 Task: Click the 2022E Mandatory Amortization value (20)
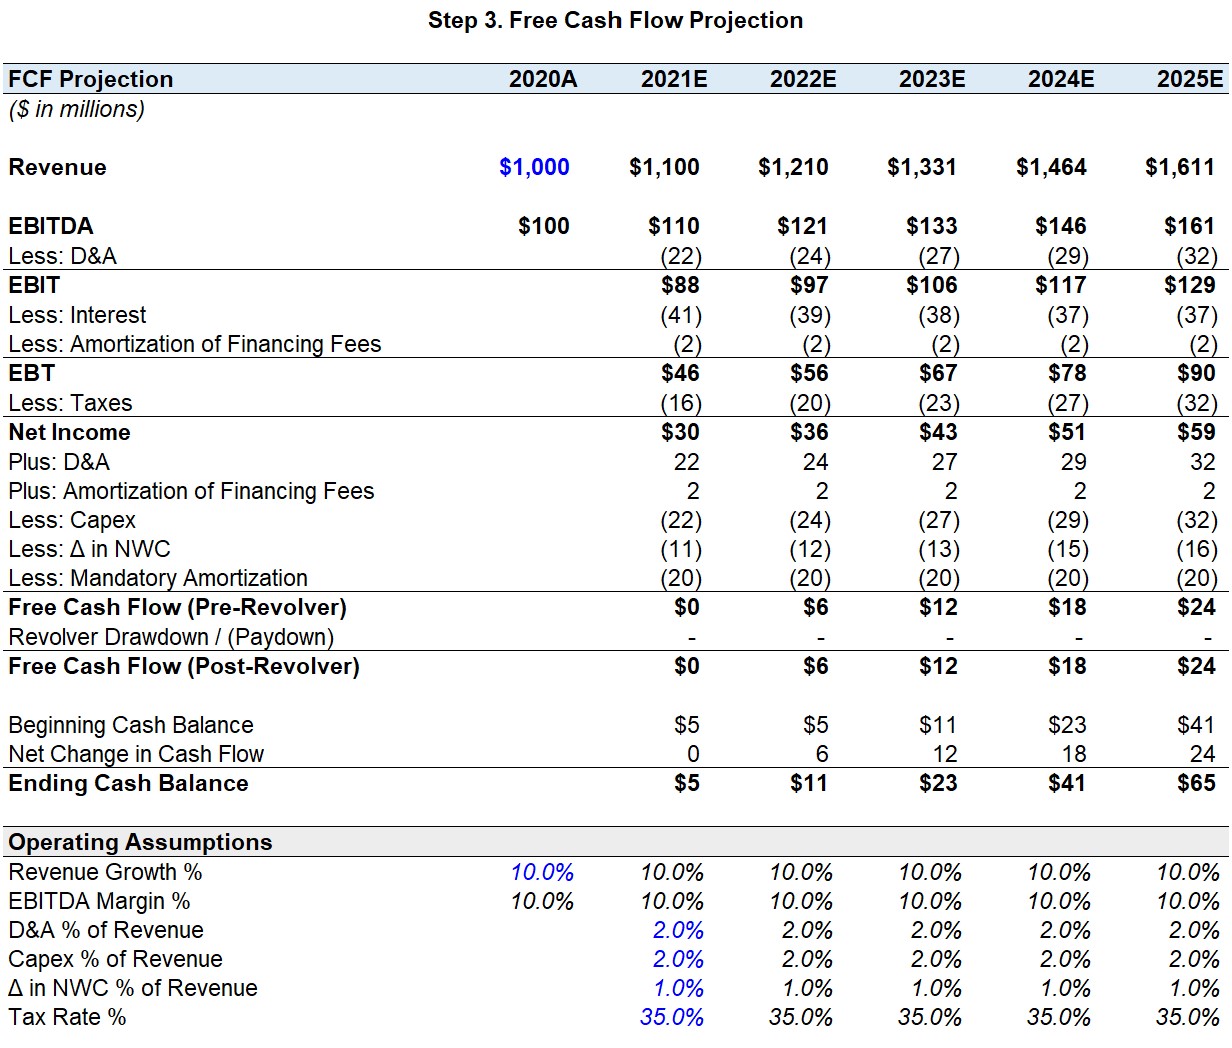[x=809, y=578]
